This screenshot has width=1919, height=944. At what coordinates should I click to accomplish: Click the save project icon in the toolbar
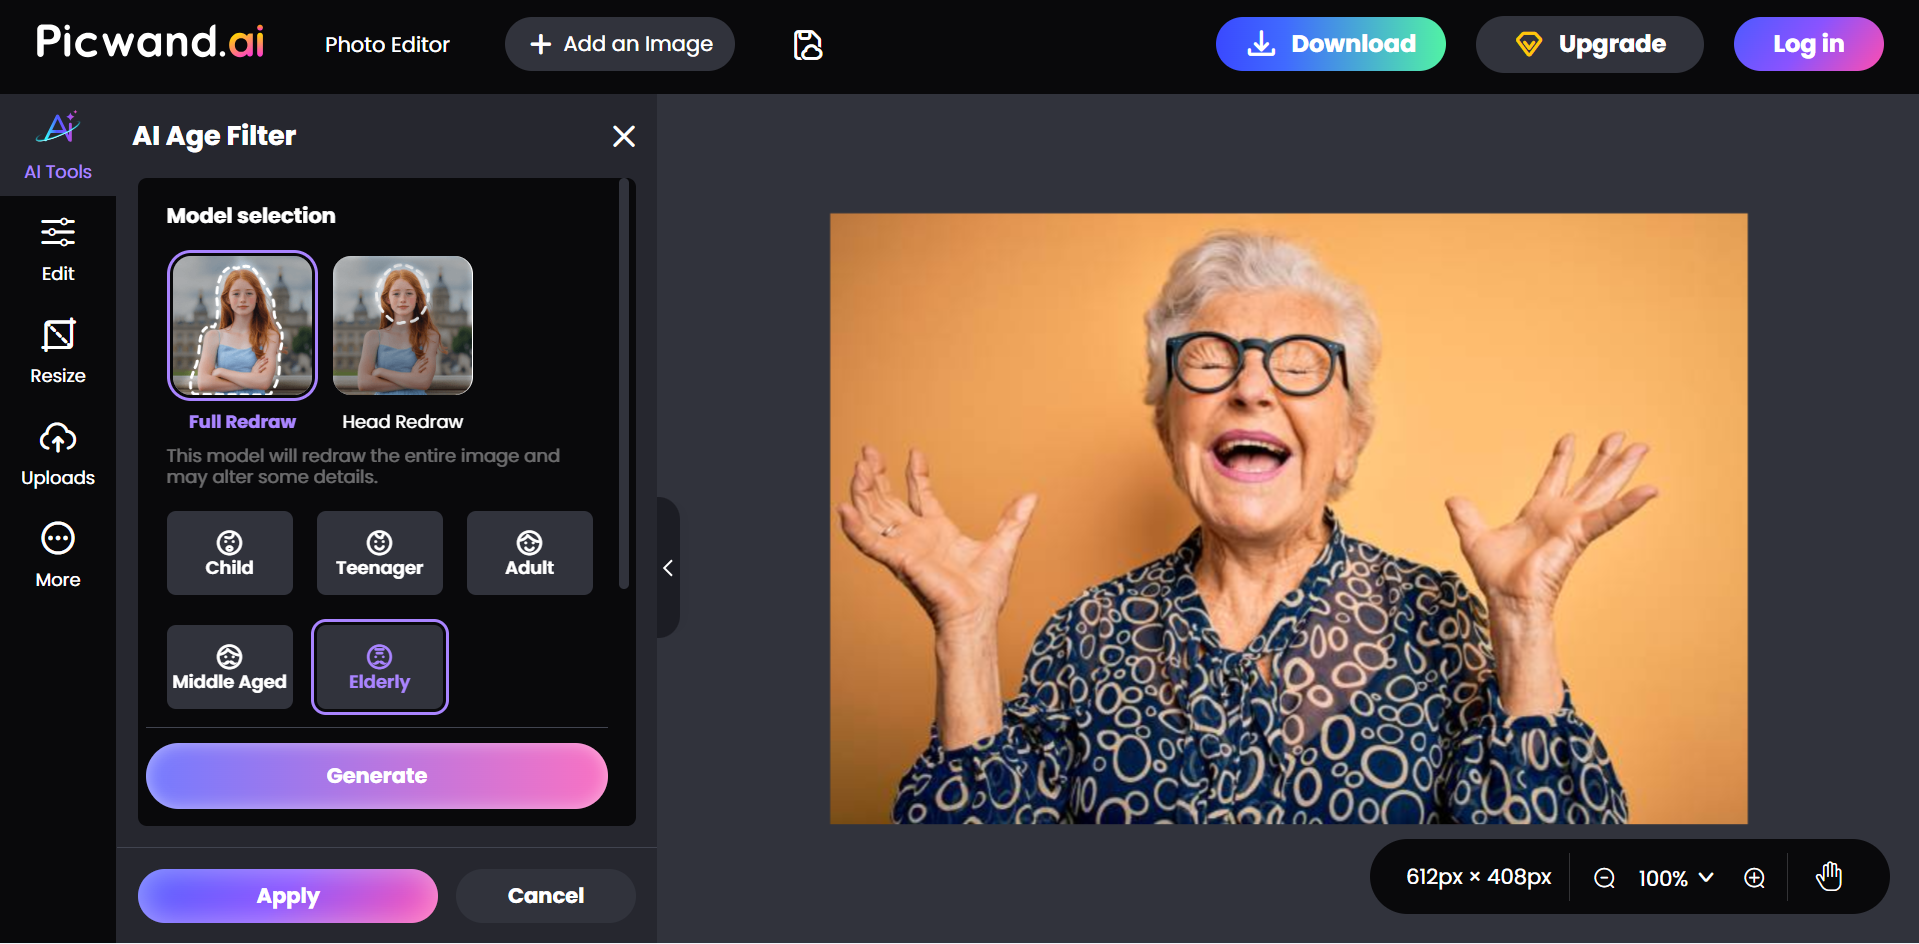pyautogui.click(x=807, y=44)
